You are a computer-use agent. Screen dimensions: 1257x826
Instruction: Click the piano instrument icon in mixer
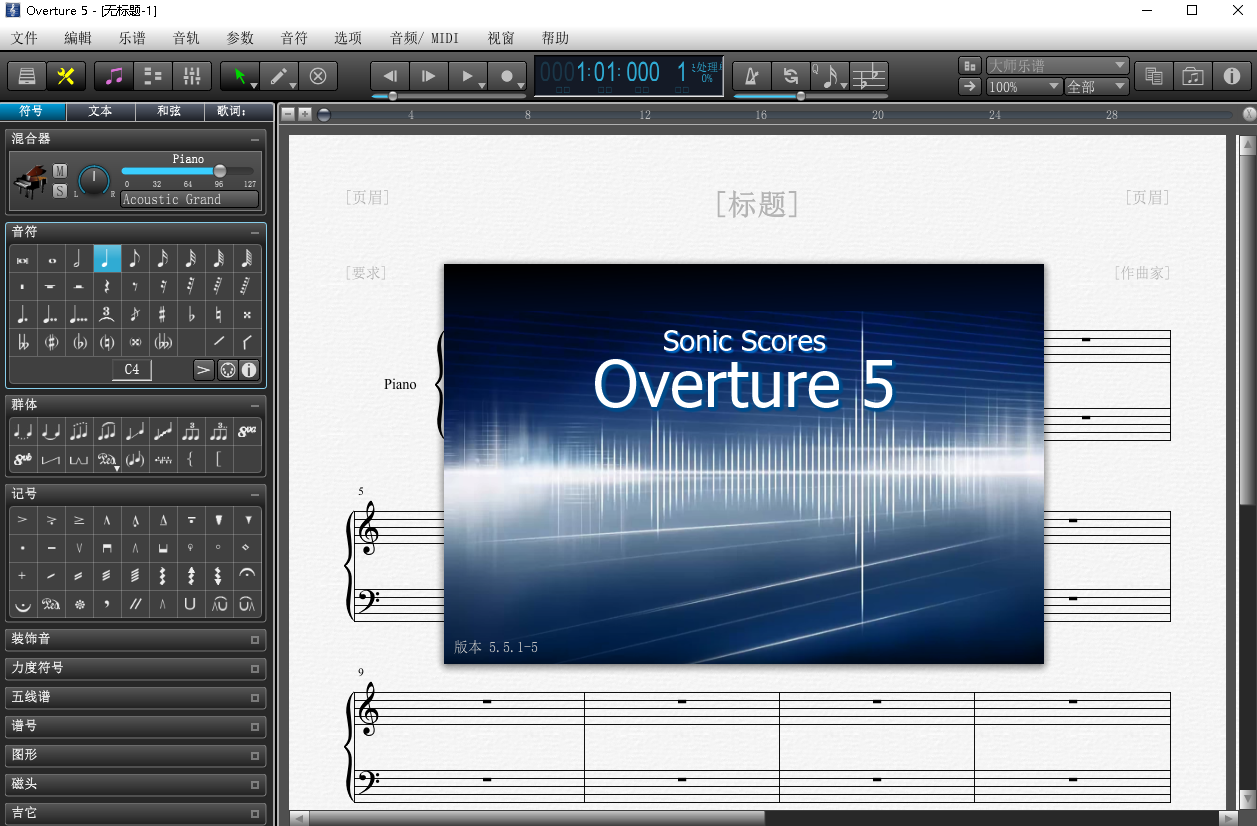[x=29, y=181]
